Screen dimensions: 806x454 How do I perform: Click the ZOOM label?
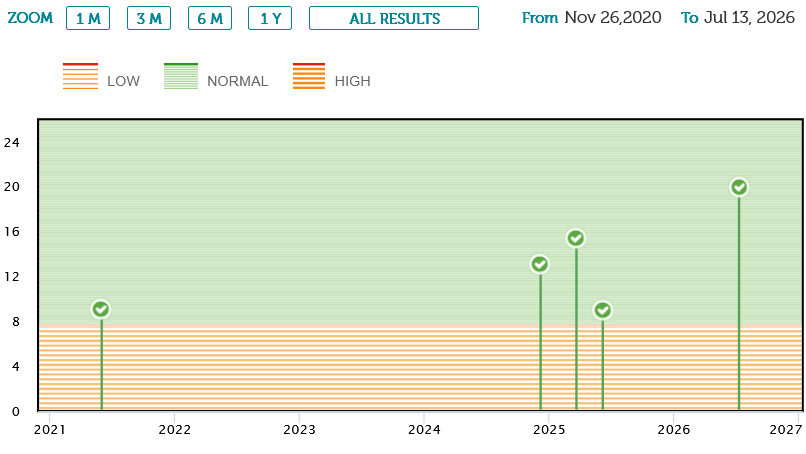(30, 18)
